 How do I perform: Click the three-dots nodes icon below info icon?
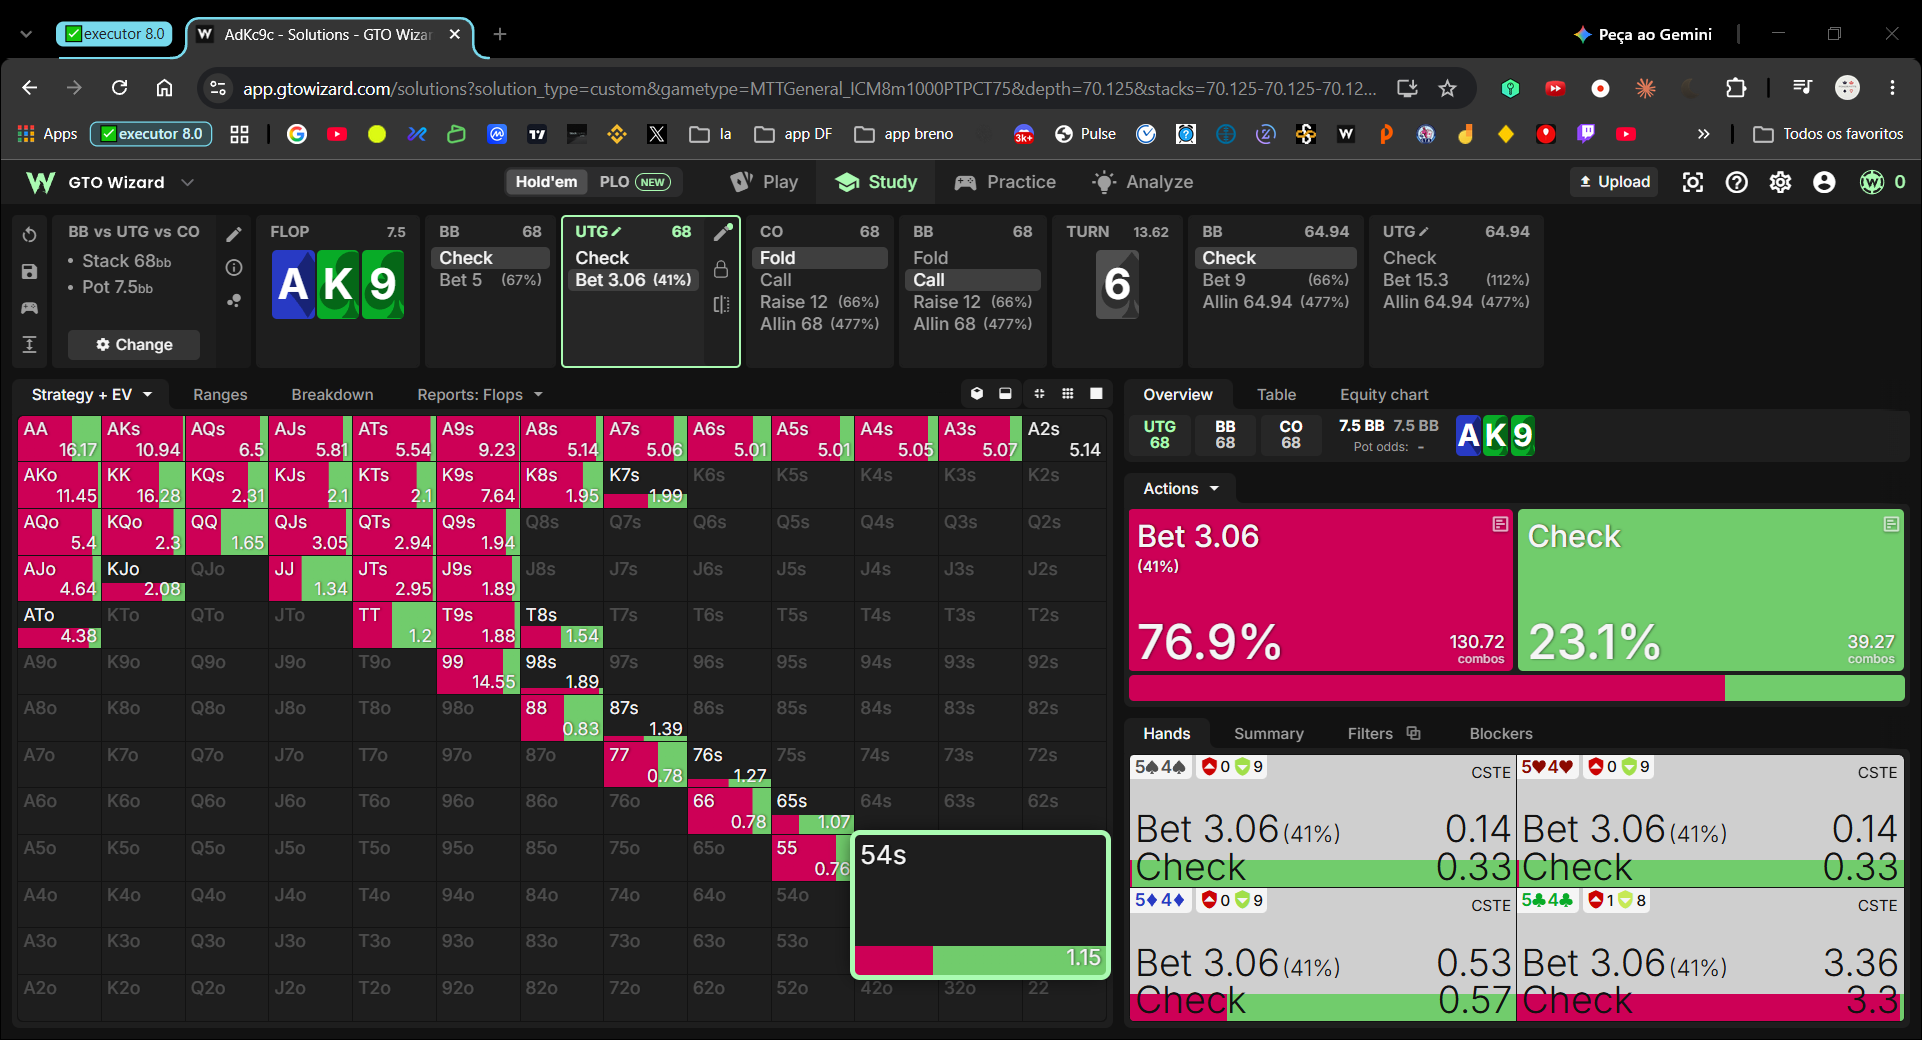point(234,300)
